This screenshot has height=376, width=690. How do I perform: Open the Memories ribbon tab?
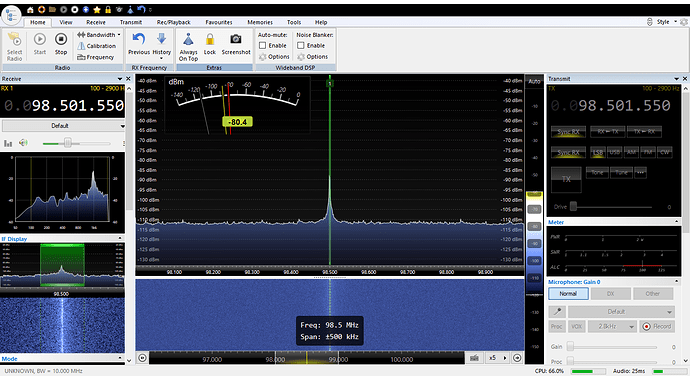tap(260, 22)
